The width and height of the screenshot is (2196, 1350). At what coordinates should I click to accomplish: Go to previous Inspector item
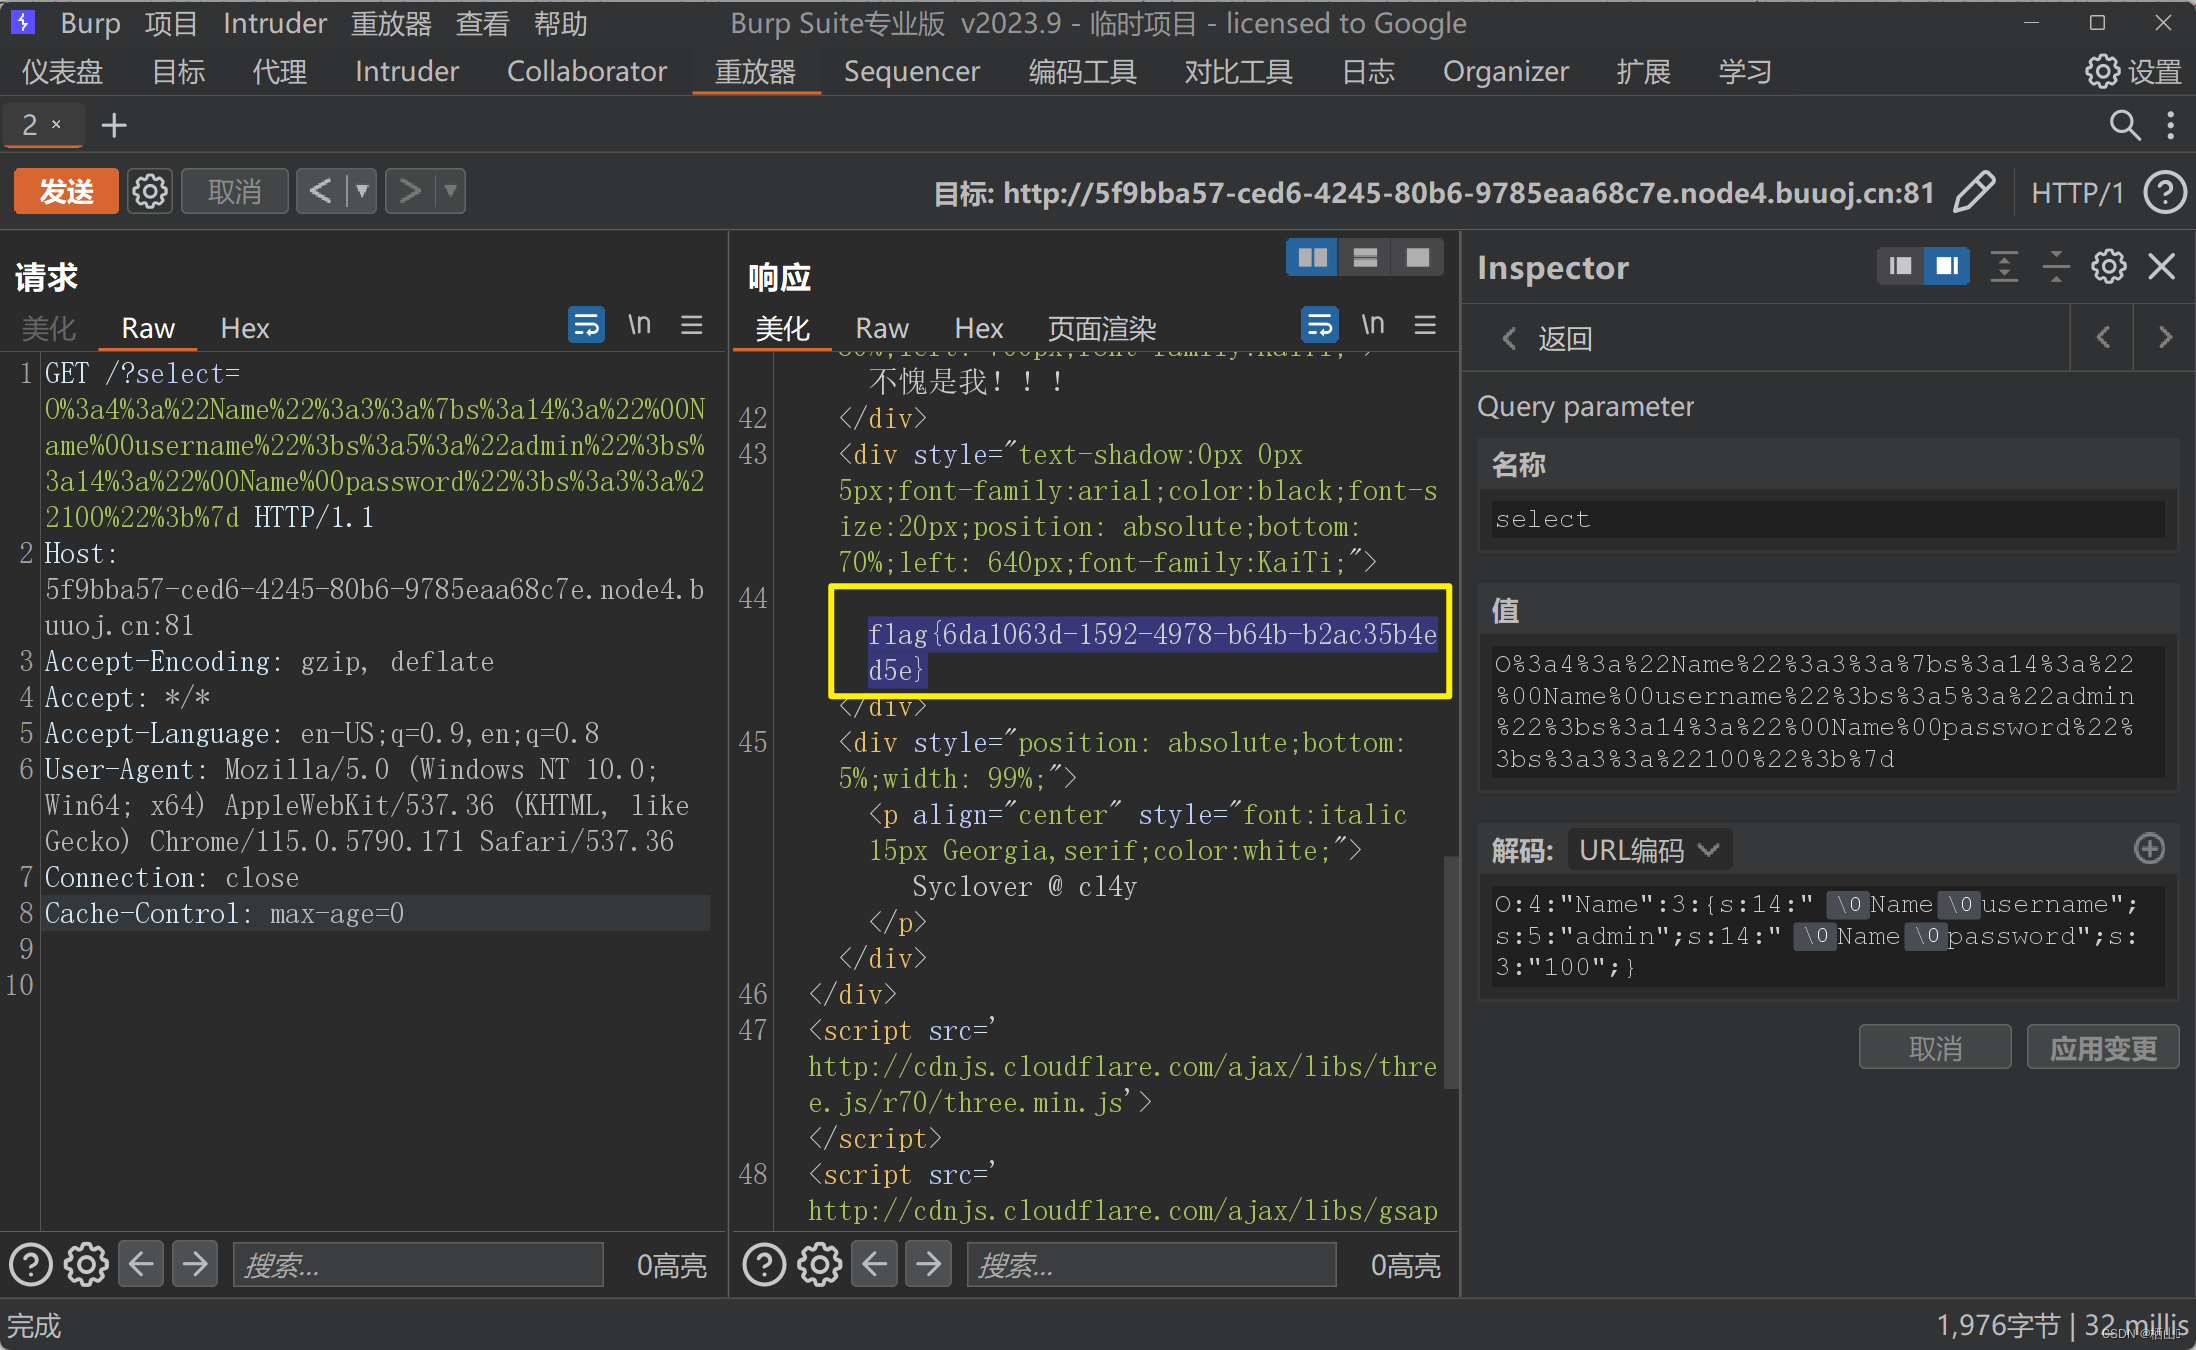pyautogui.click(x=2103, y=338)
